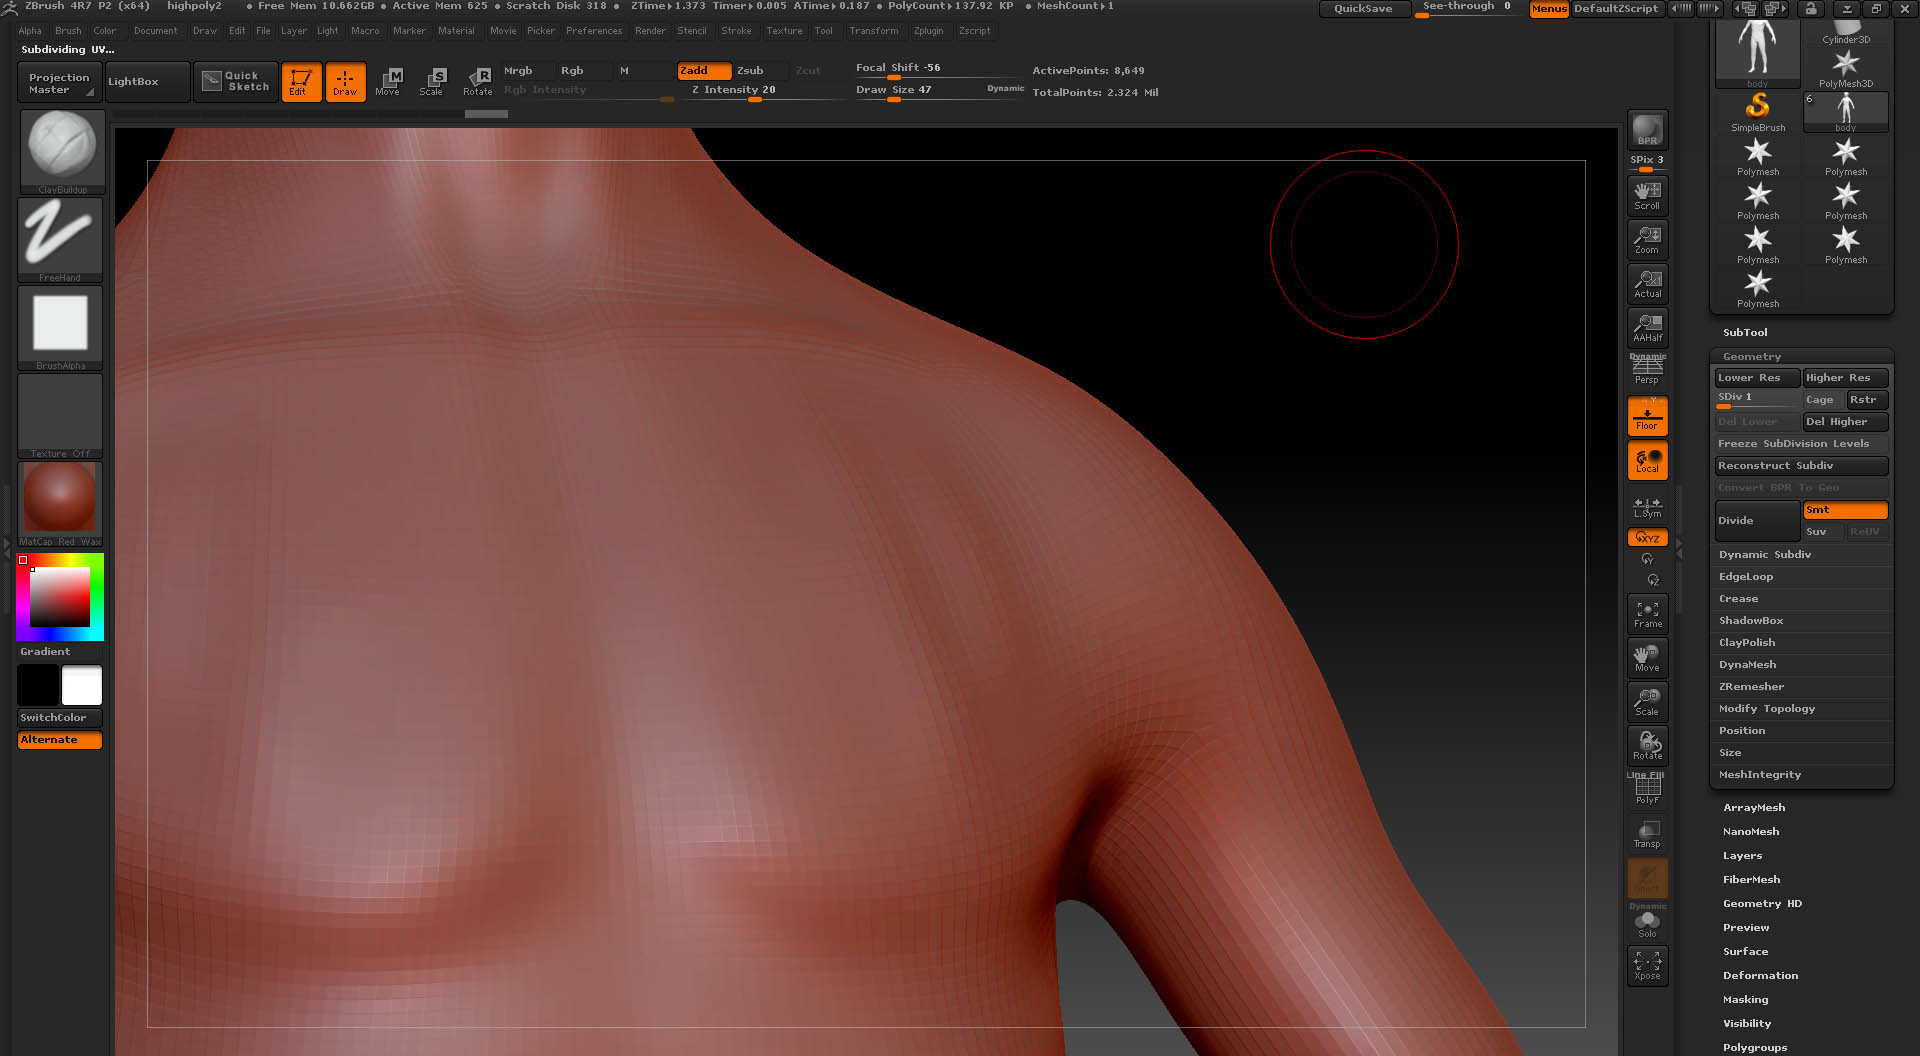This screenshot has width=1920, height=1056.
Task: Expand the DynaMesh section
Action: tap(1748, 664)
